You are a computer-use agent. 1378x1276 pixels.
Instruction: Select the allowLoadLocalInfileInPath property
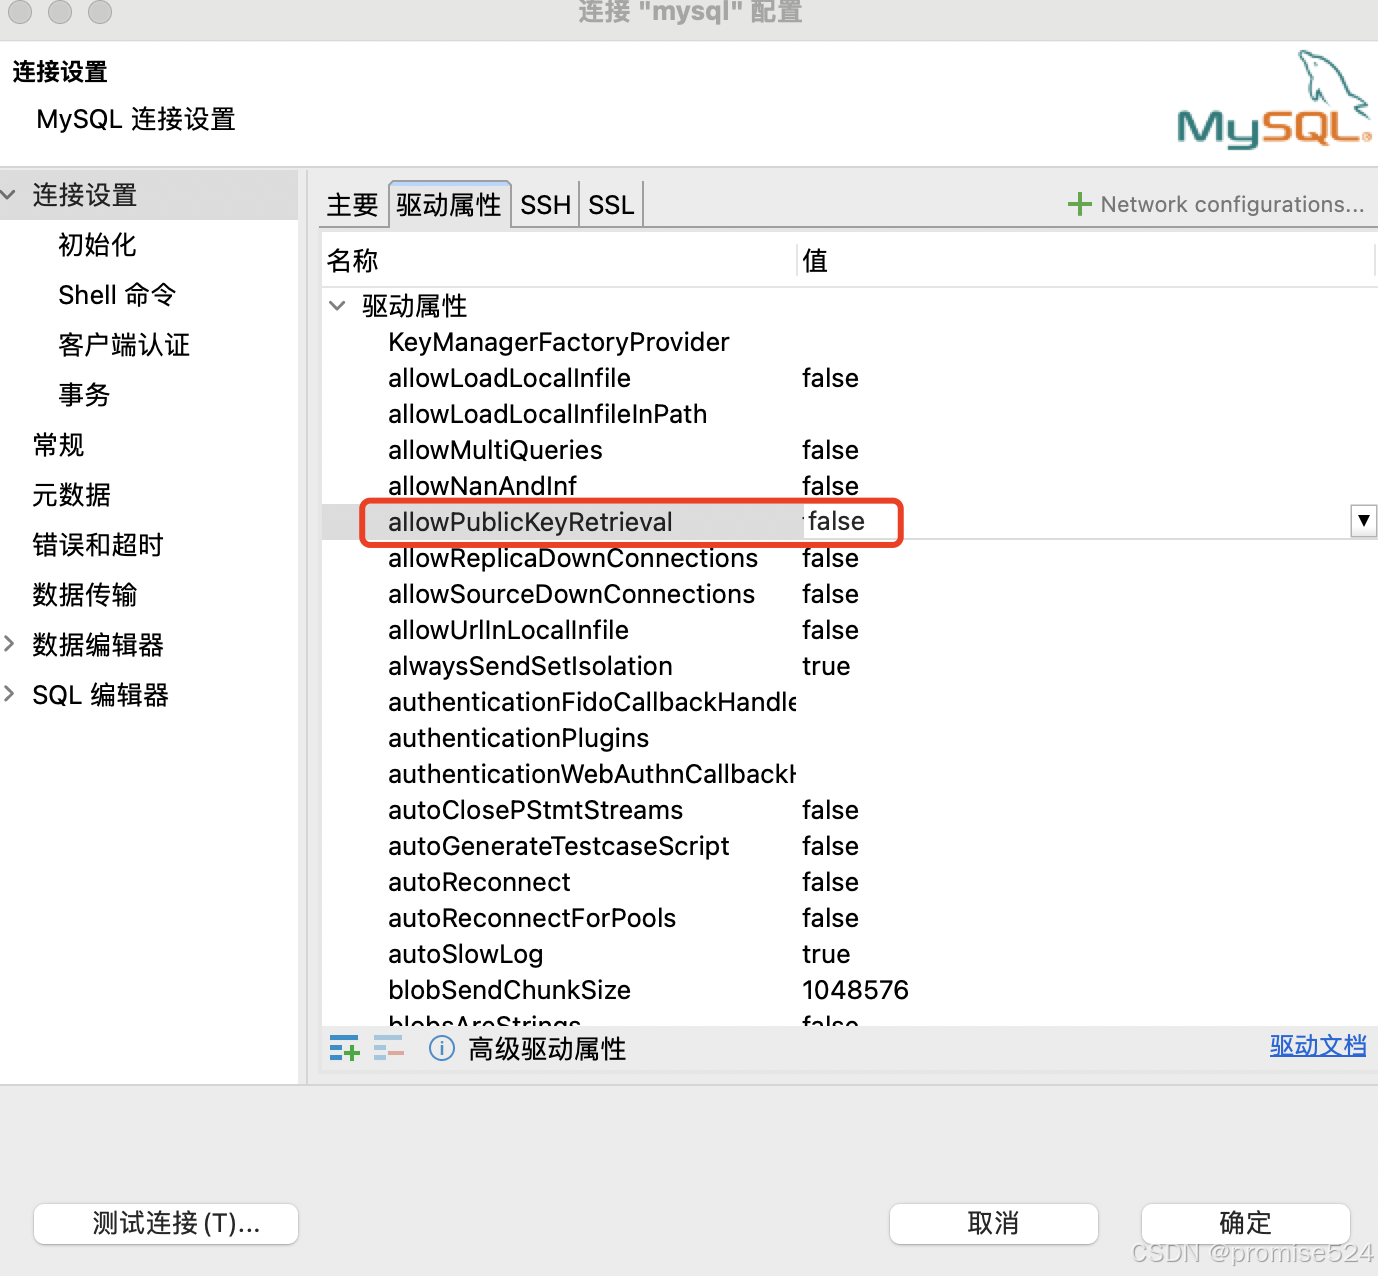pos(547,414)
